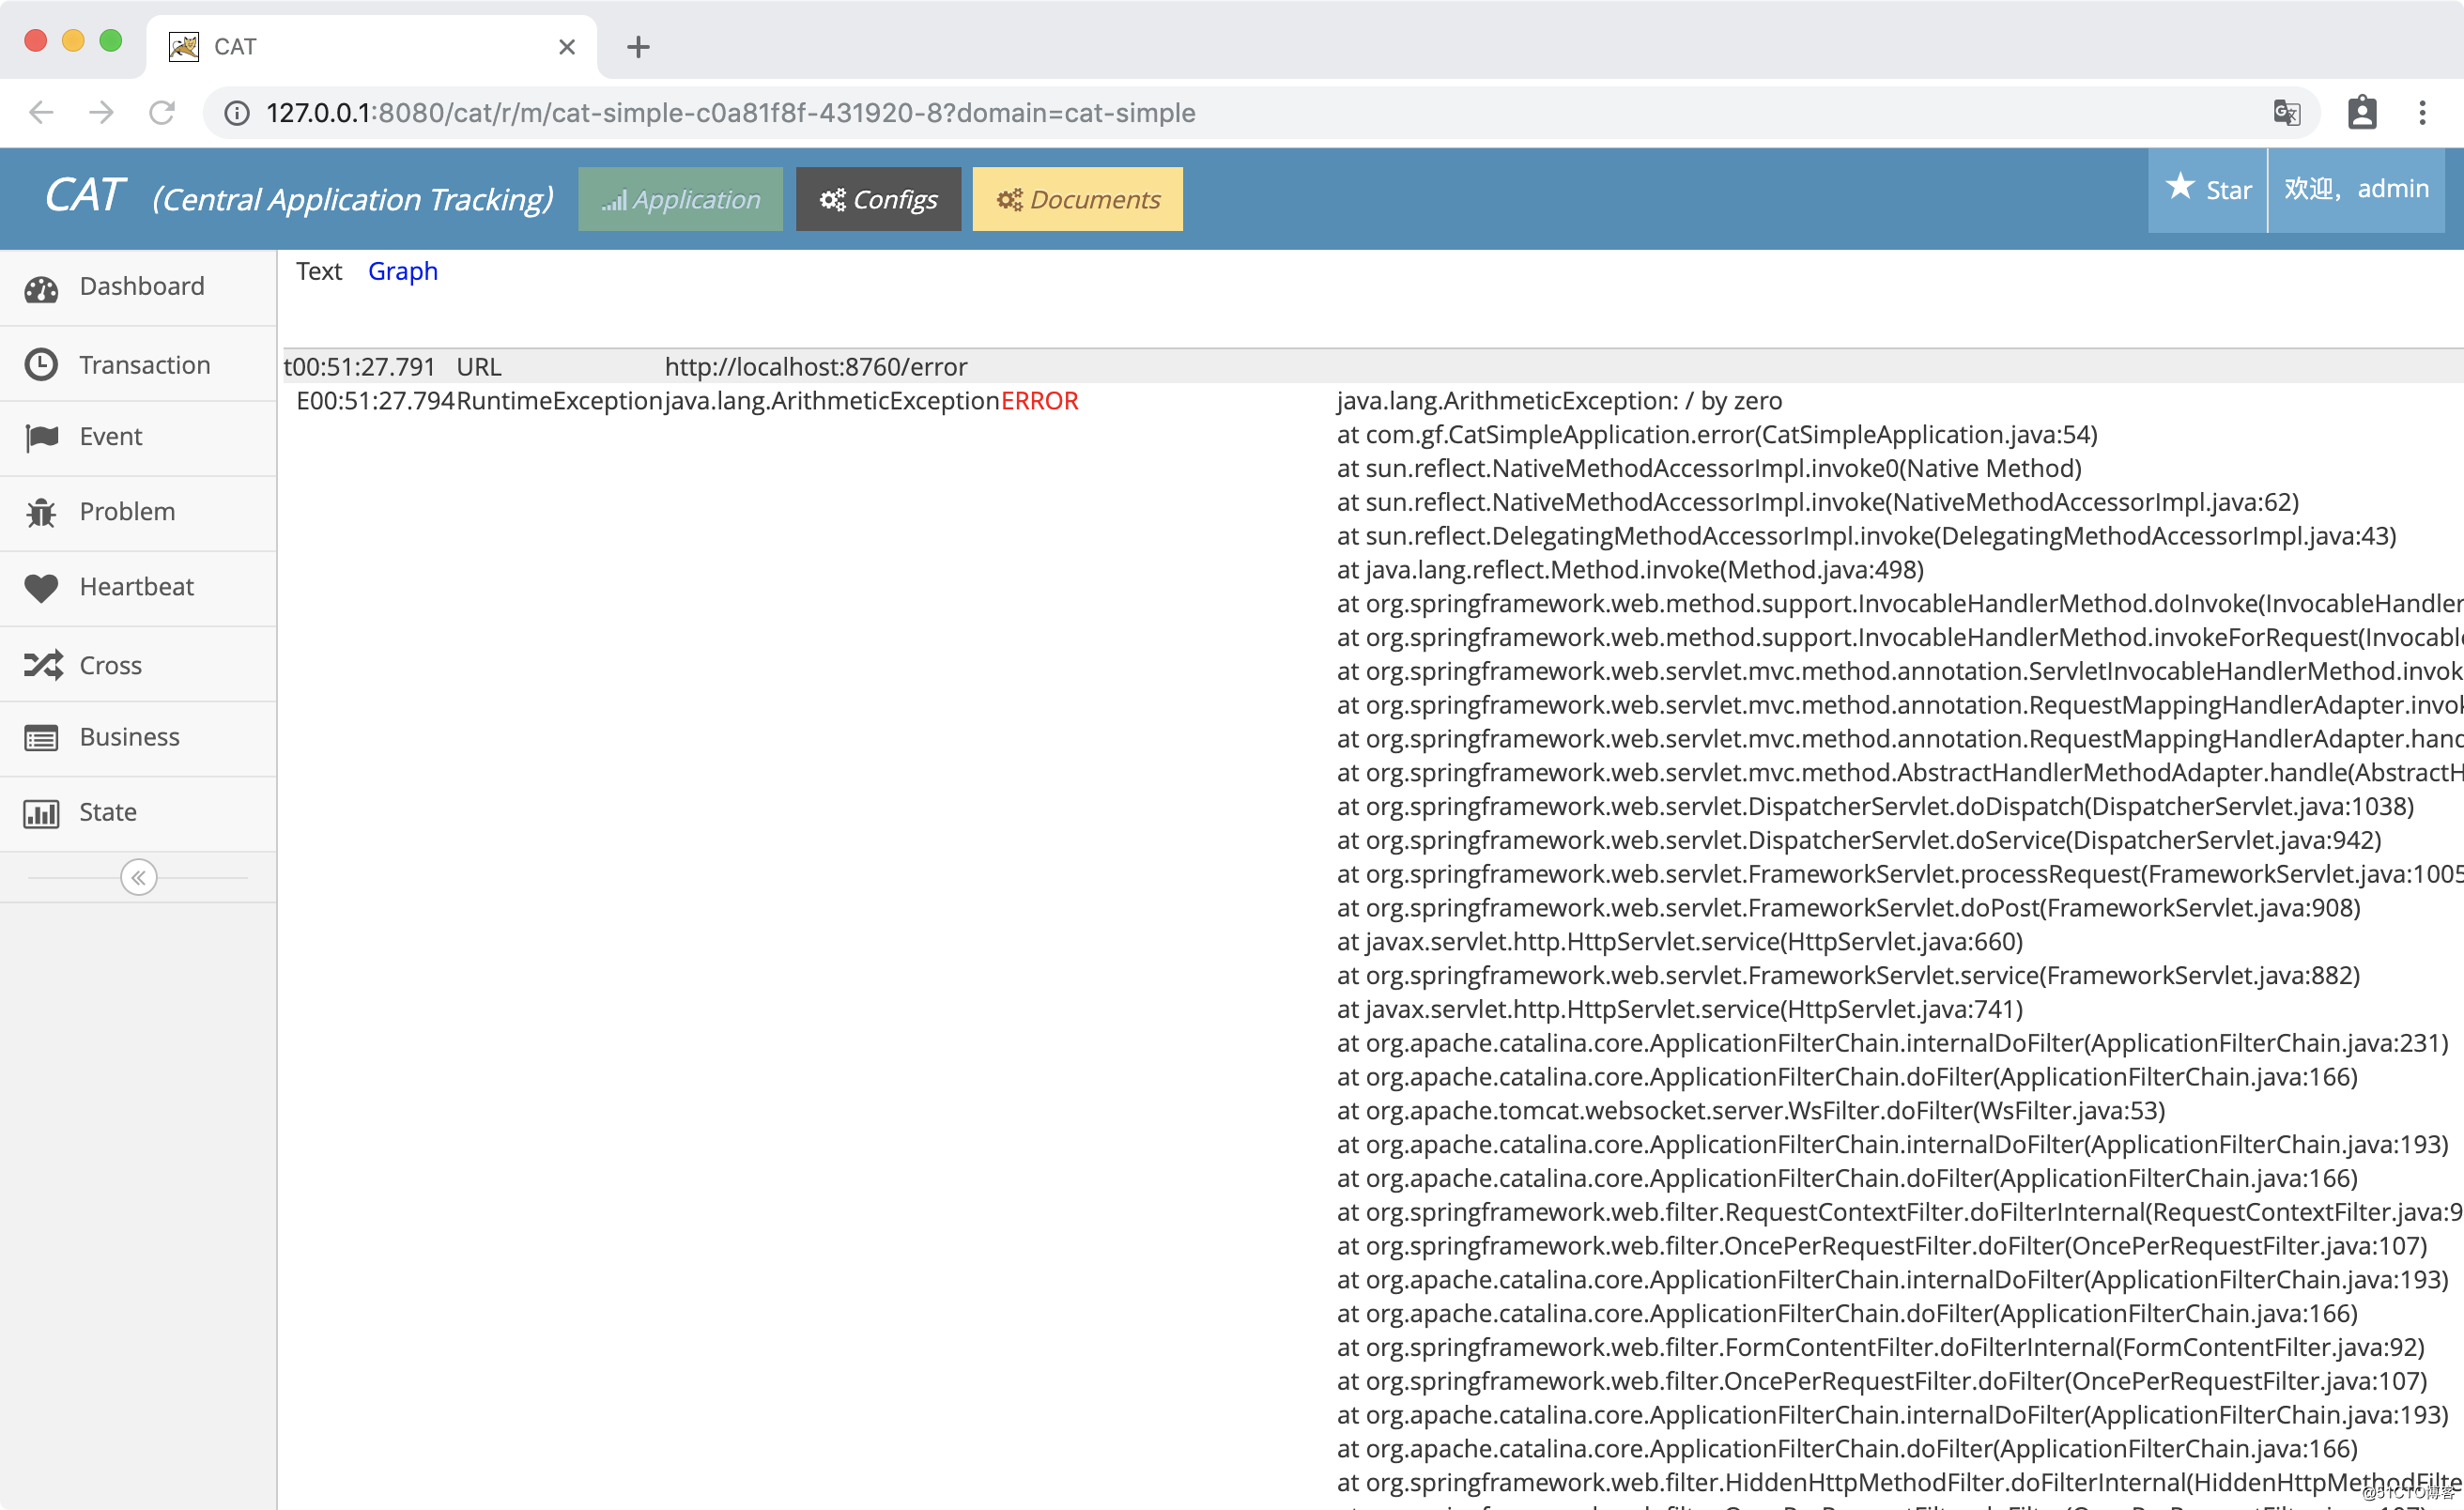2464x1510 pixels.
Task: Click the t00:51:27.791 timestamp
Action: [360, 367]
